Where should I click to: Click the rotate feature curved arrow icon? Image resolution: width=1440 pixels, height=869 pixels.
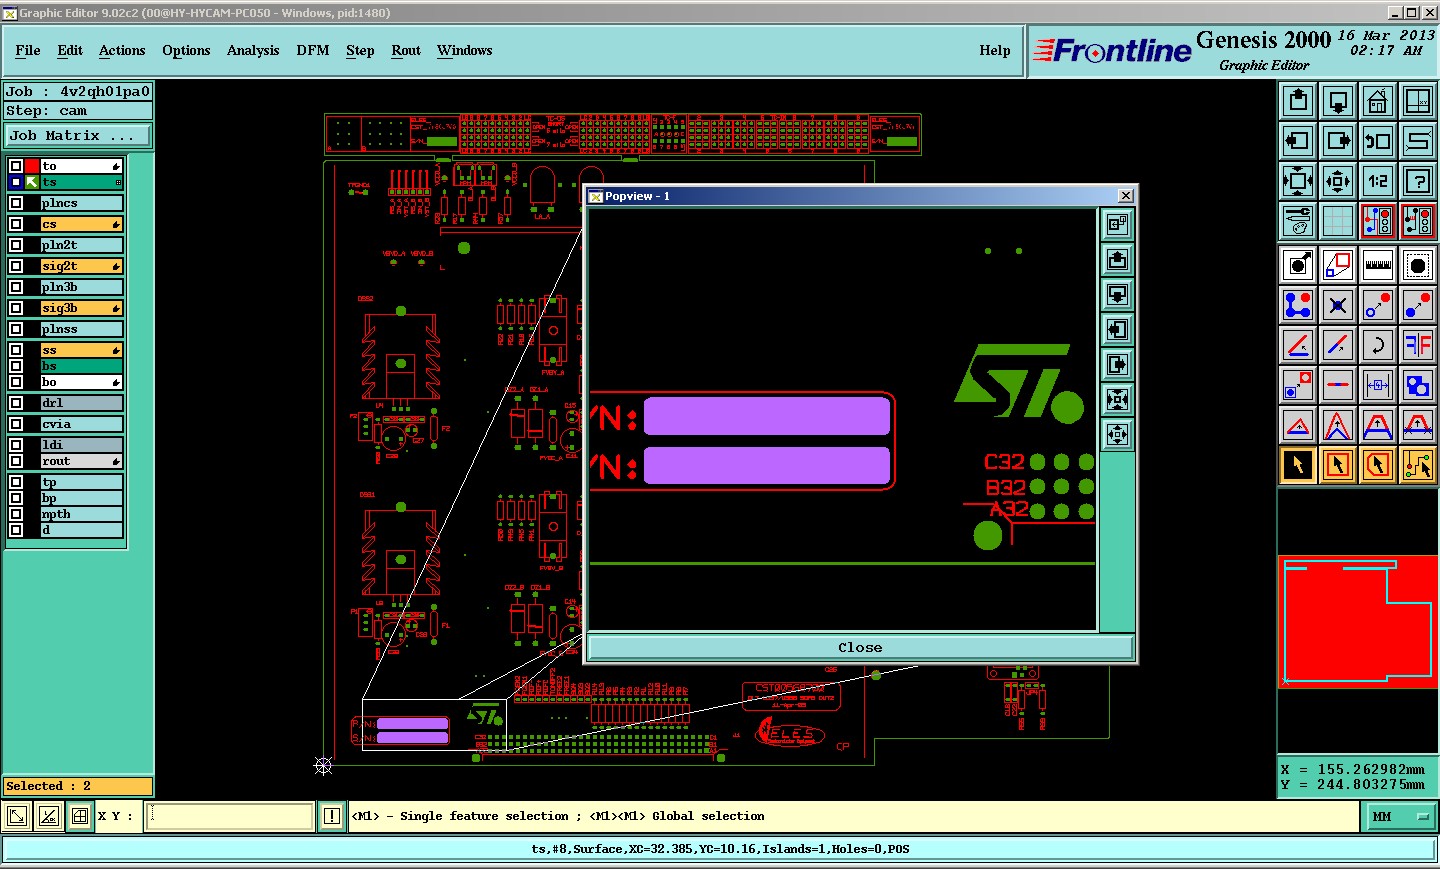(1378, 345)
